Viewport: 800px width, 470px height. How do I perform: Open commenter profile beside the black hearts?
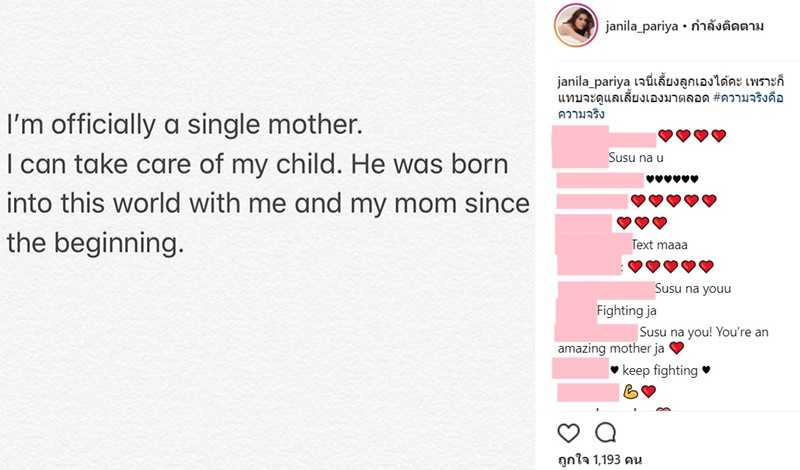(598, 179)
